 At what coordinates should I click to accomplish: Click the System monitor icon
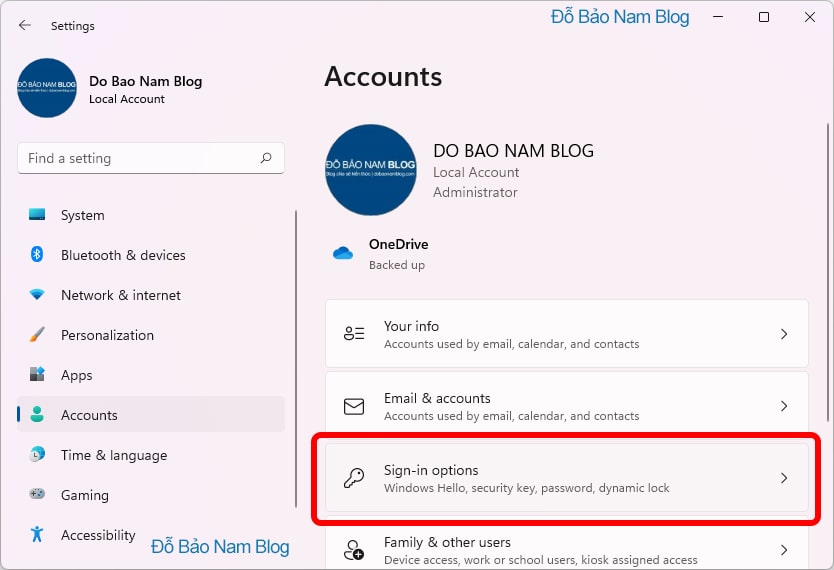pos(37,214)
